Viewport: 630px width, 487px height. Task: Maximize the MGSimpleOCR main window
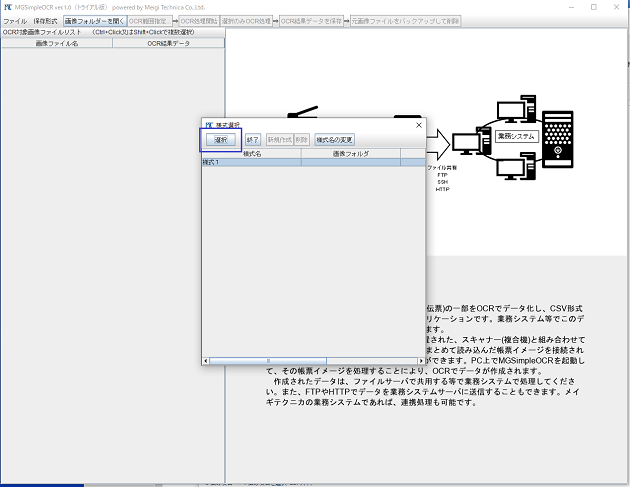[594, 7]
